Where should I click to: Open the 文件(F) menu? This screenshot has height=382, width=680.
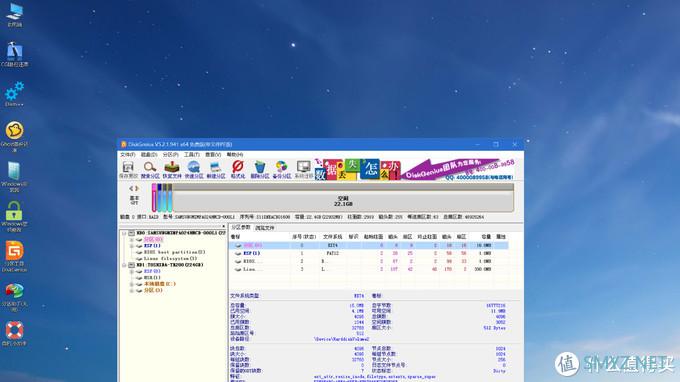[x=128, y=155]
